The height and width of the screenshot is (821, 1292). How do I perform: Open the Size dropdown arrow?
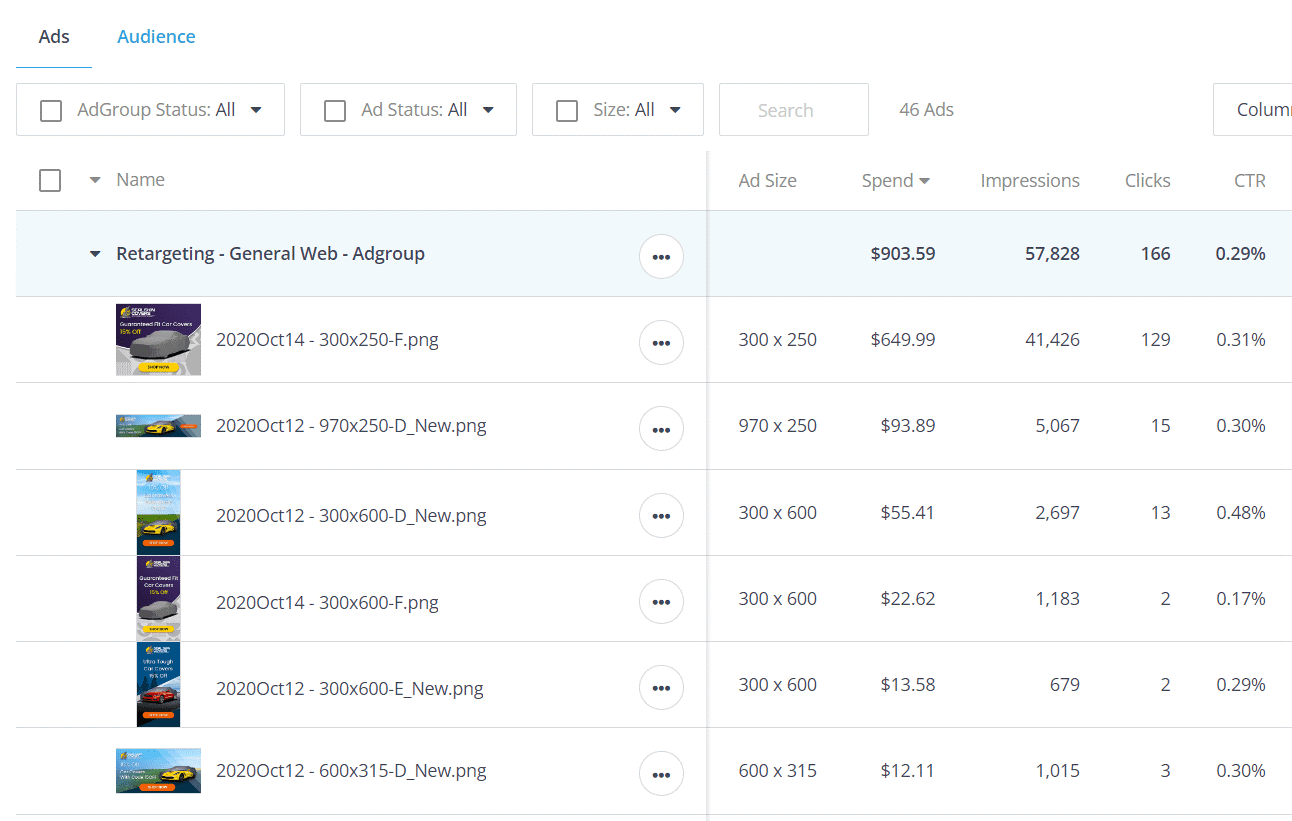675,110
